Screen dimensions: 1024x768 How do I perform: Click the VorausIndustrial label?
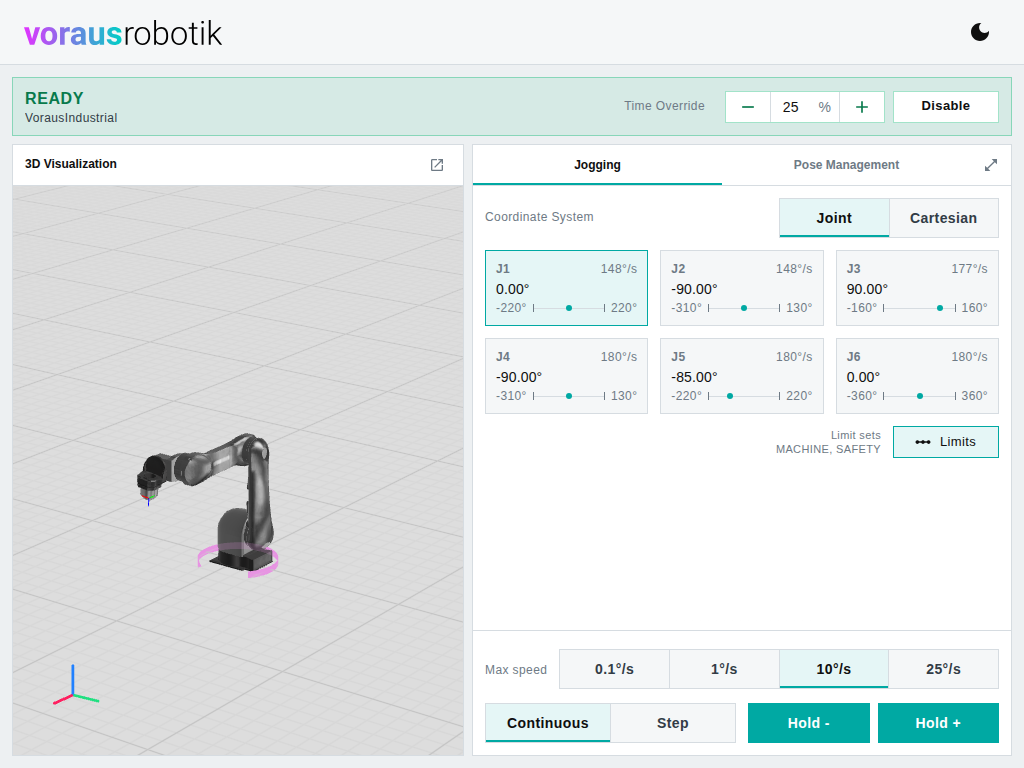71,118
